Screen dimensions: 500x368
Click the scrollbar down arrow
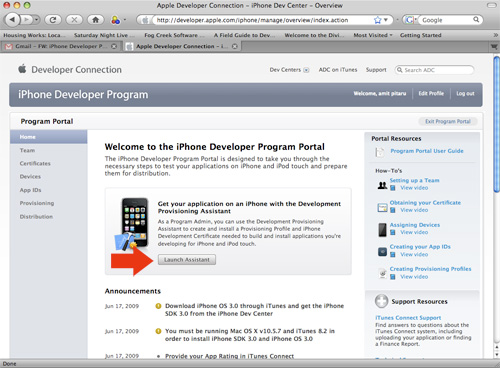pos(496,355)
